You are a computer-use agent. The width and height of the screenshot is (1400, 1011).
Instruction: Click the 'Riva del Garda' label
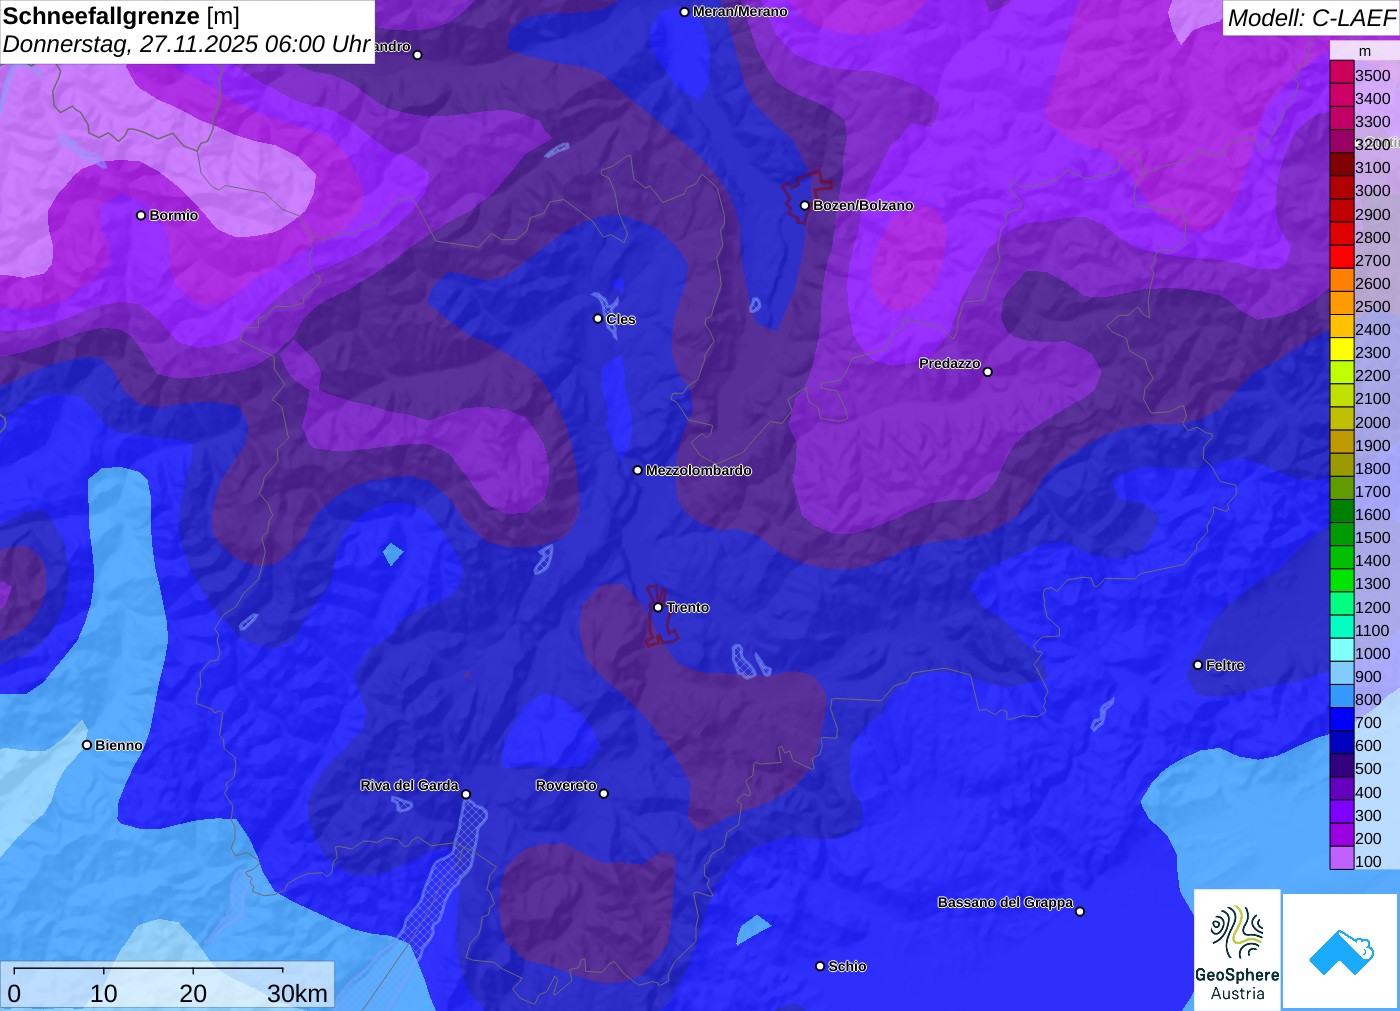409,786
